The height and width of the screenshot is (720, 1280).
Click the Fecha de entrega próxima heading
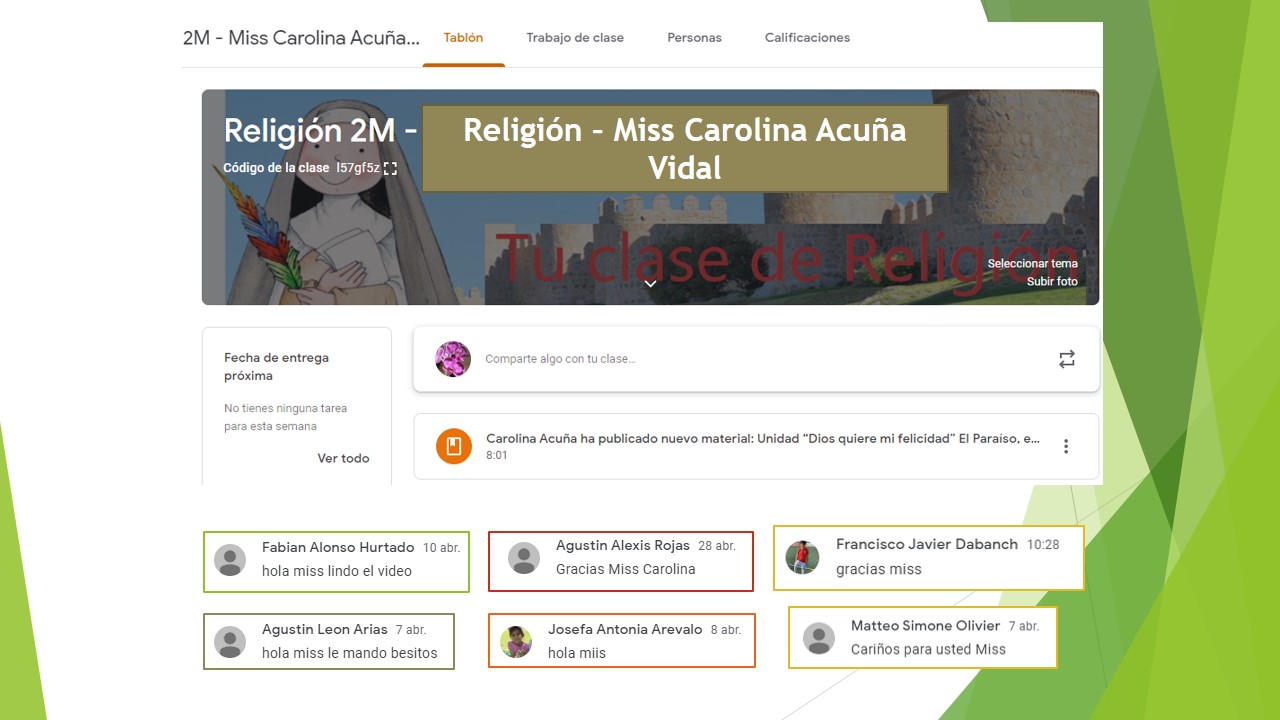(276, 366)
